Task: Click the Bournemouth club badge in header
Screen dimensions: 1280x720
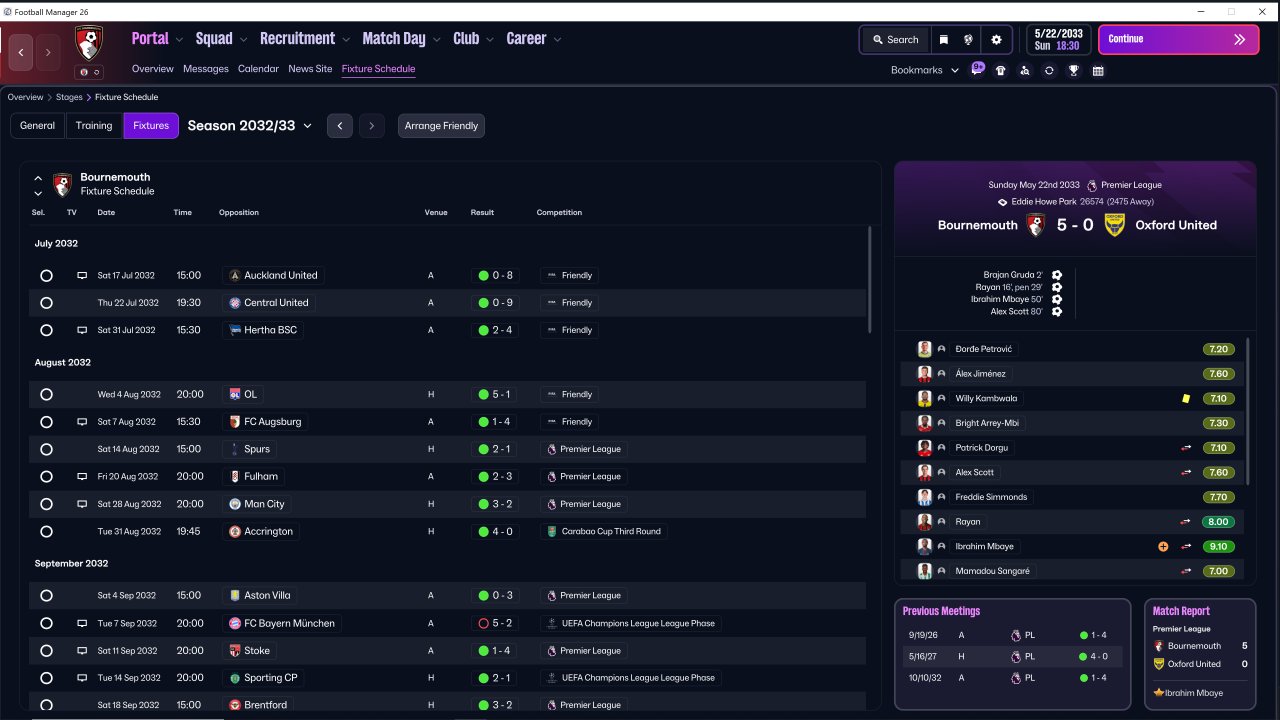Action: click(x=89, y=43)
